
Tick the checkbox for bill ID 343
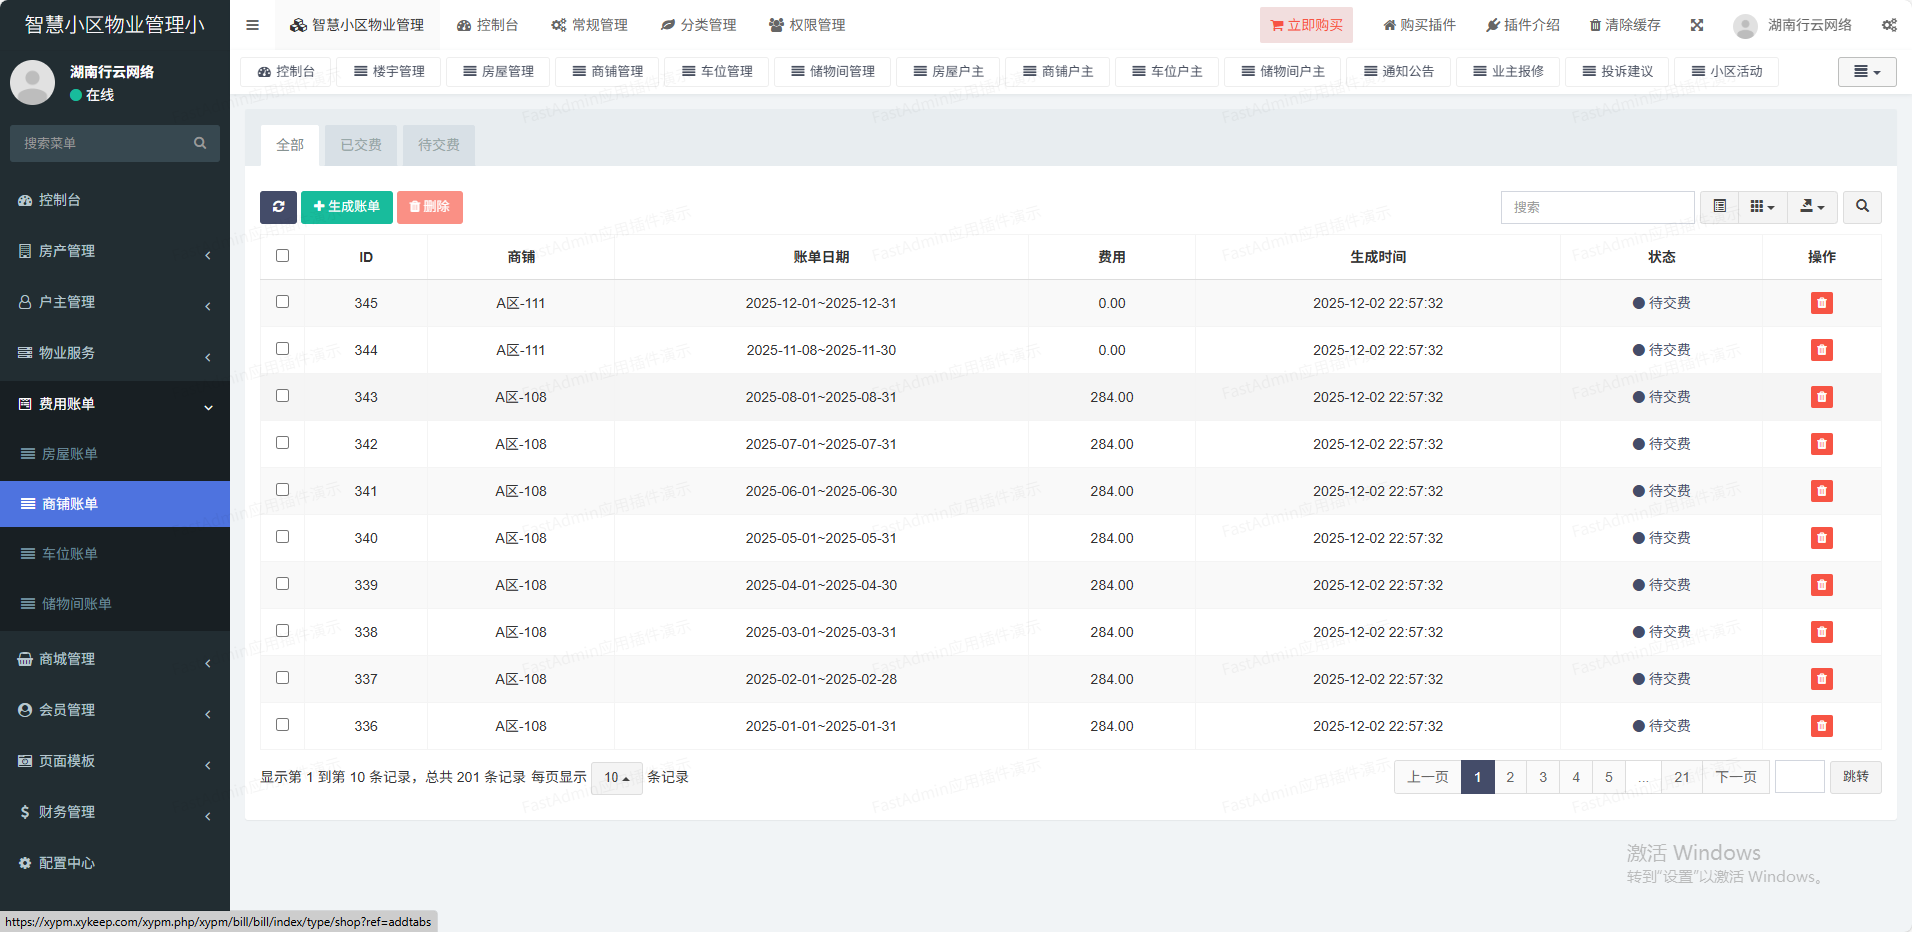(282, 396)
